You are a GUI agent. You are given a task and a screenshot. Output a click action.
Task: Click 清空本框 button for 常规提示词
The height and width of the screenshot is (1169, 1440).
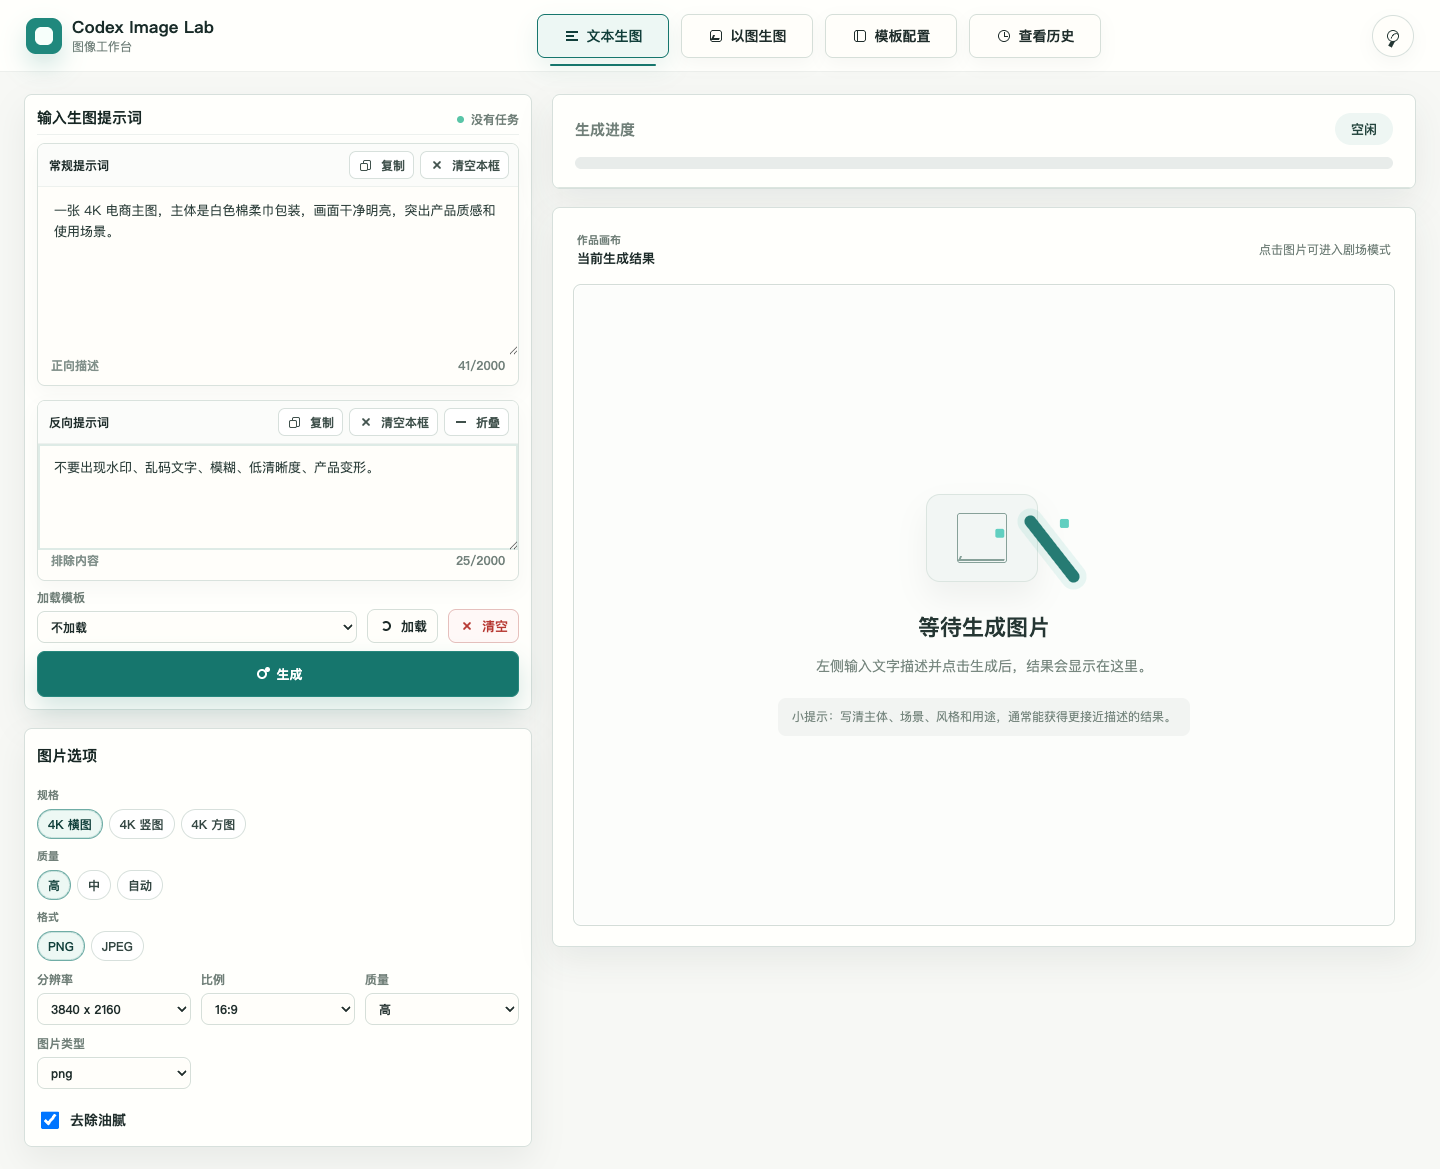(464, 166)
